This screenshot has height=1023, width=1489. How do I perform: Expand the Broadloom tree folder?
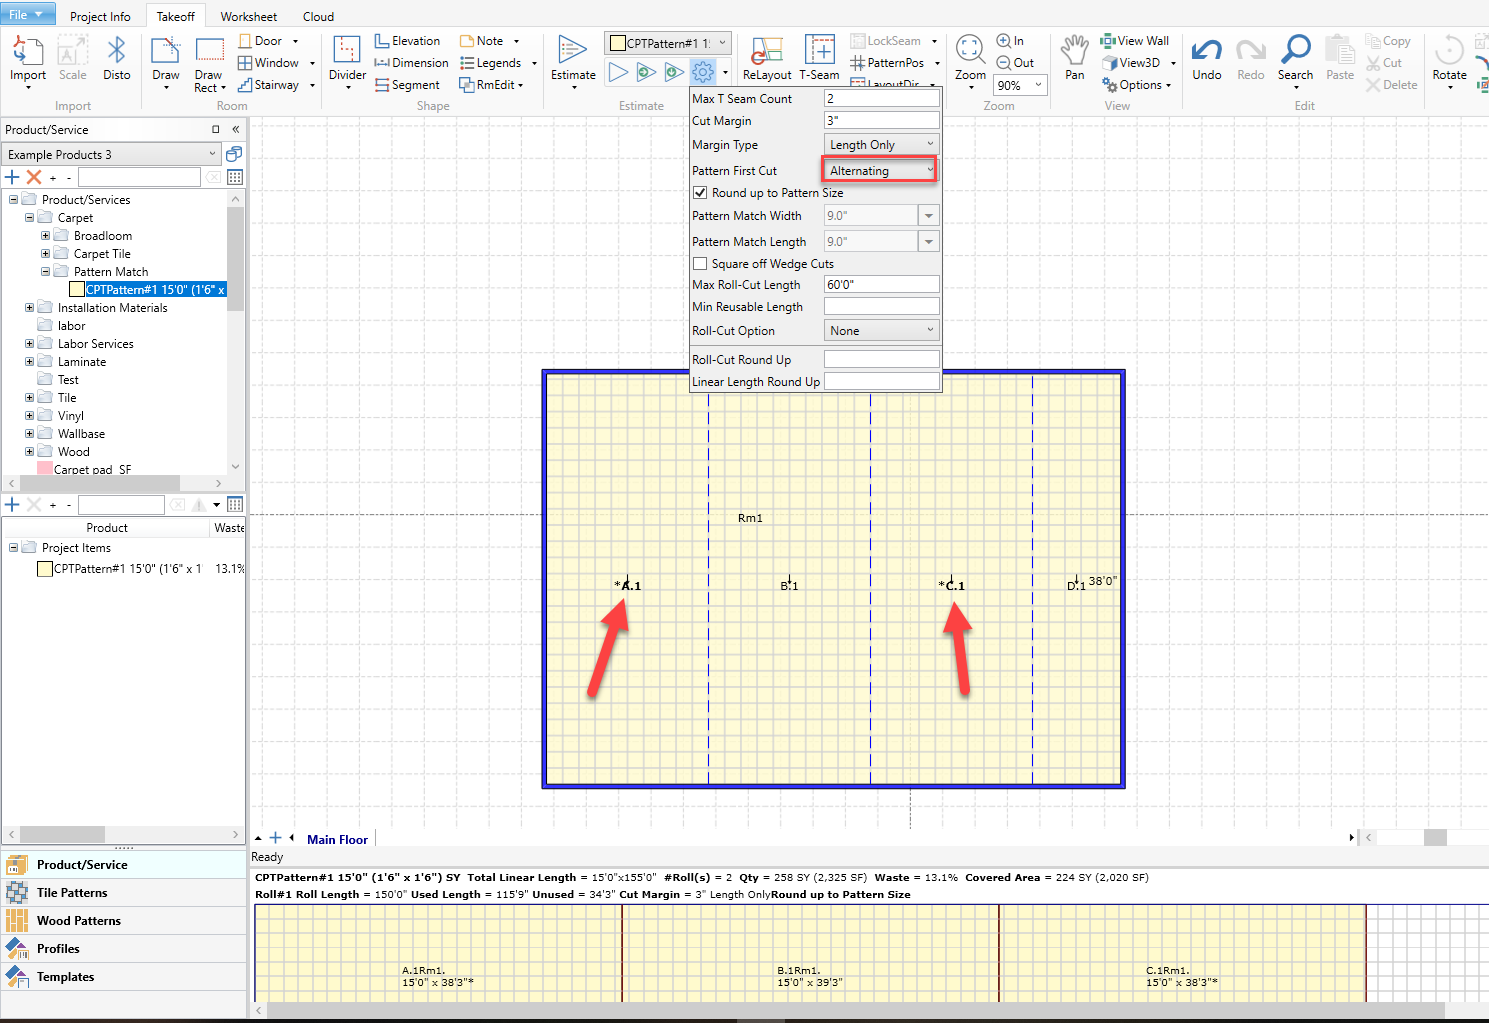(45, 236)
